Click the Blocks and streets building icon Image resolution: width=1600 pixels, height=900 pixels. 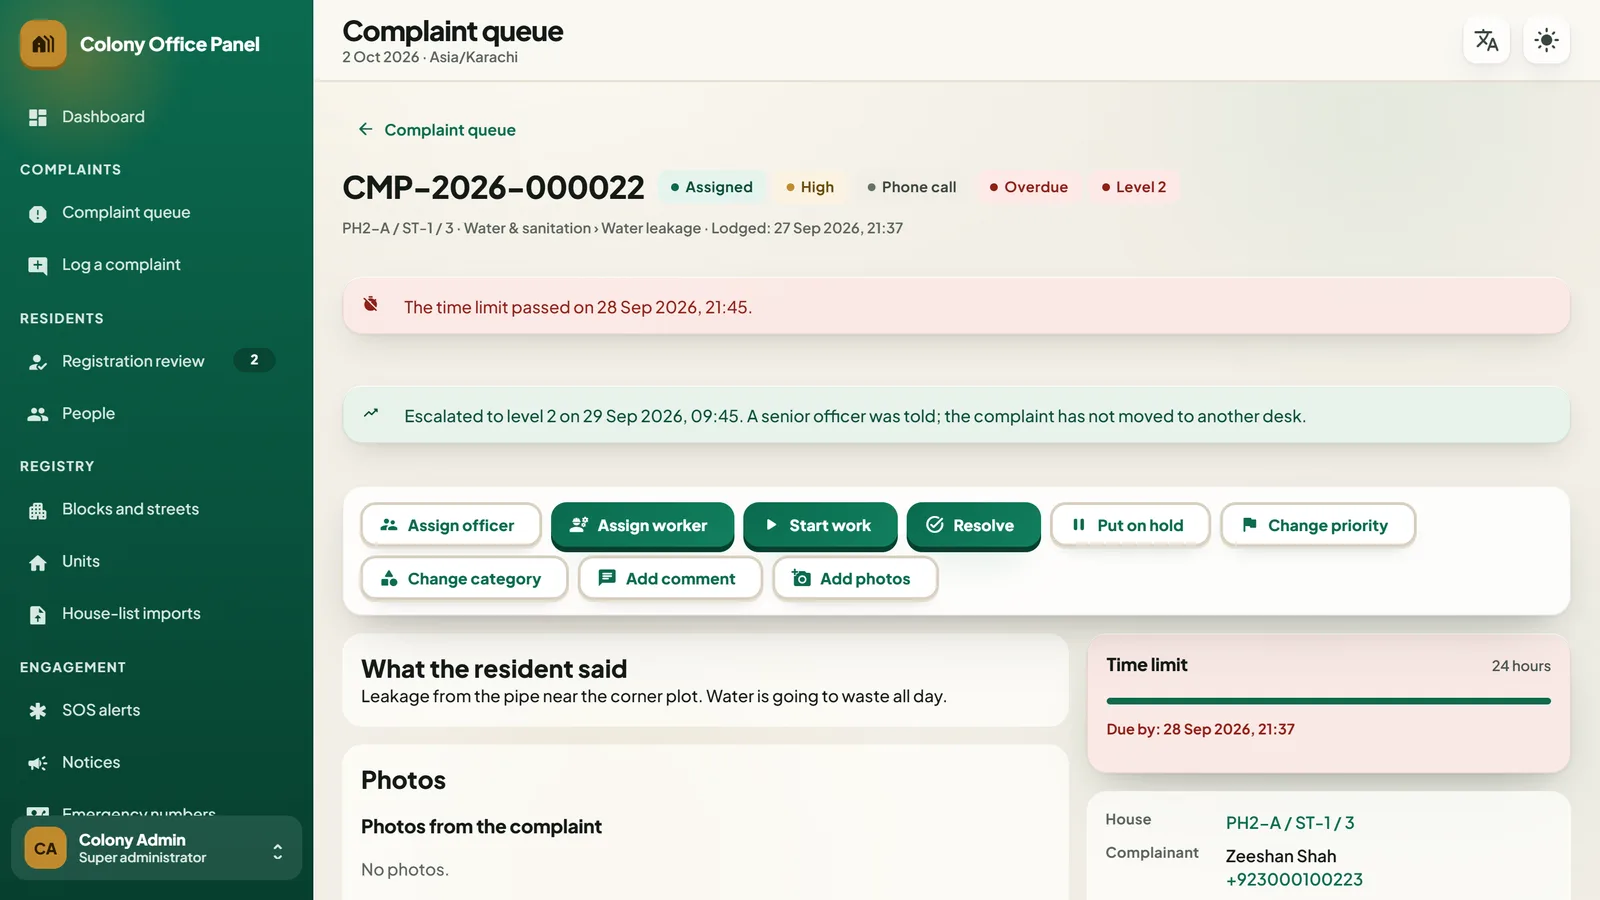[38, 510]
